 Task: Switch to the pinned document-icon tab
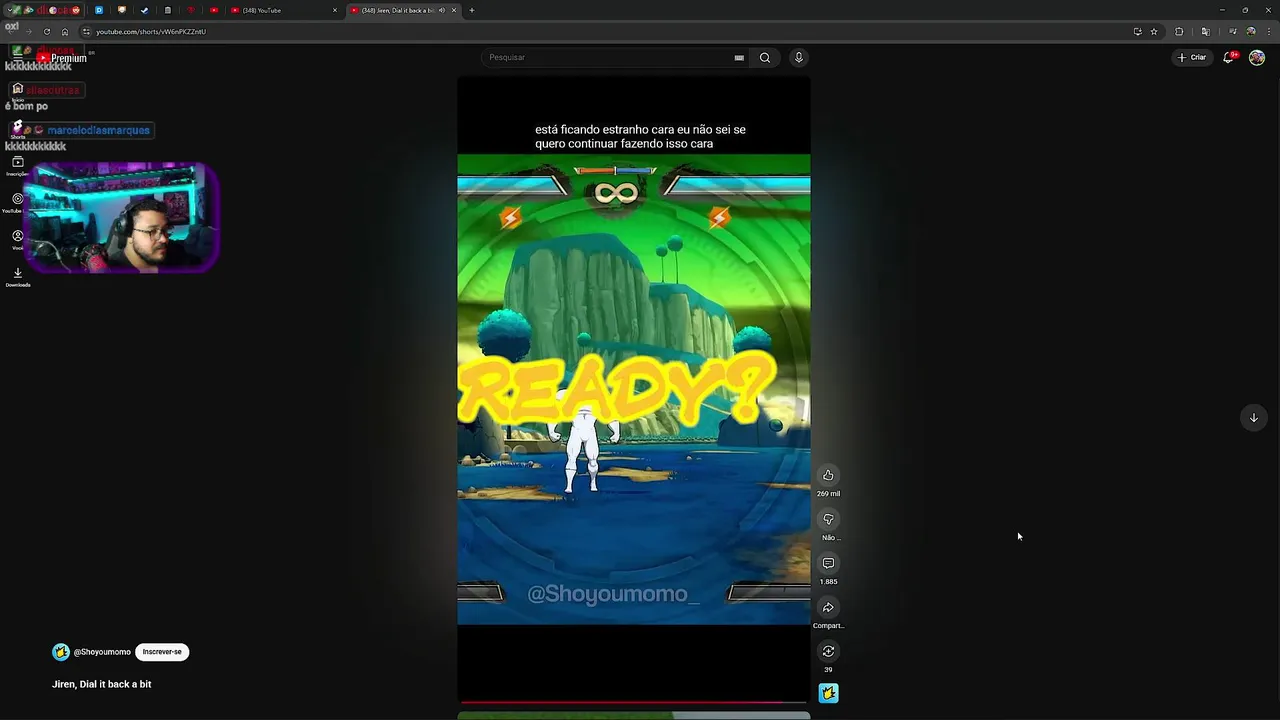coord(168,10)
